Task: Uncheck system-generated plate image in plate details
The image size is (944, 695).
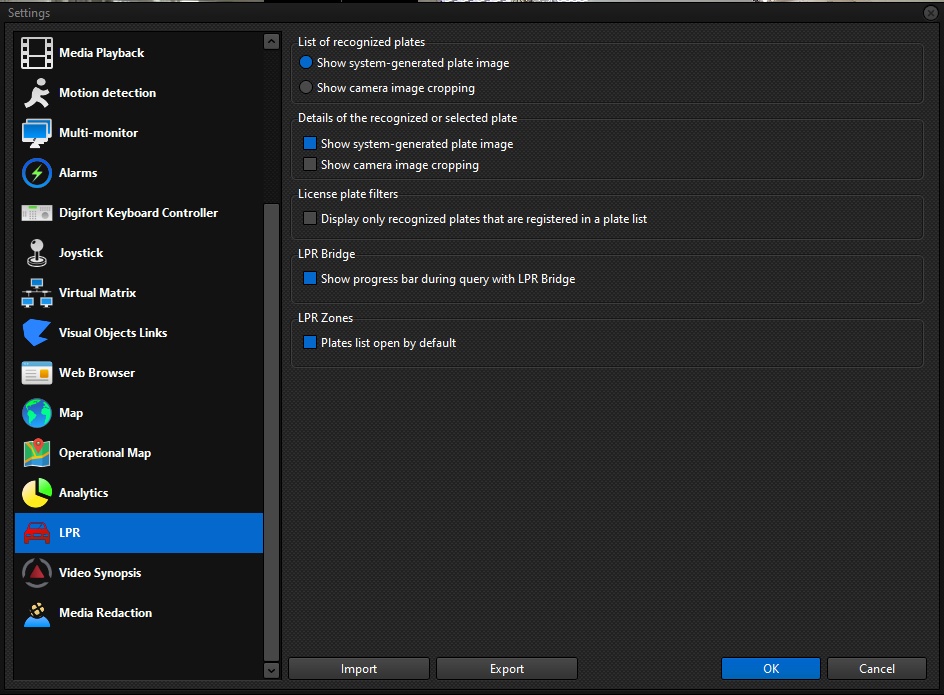Action: click(x=310, y=143)
